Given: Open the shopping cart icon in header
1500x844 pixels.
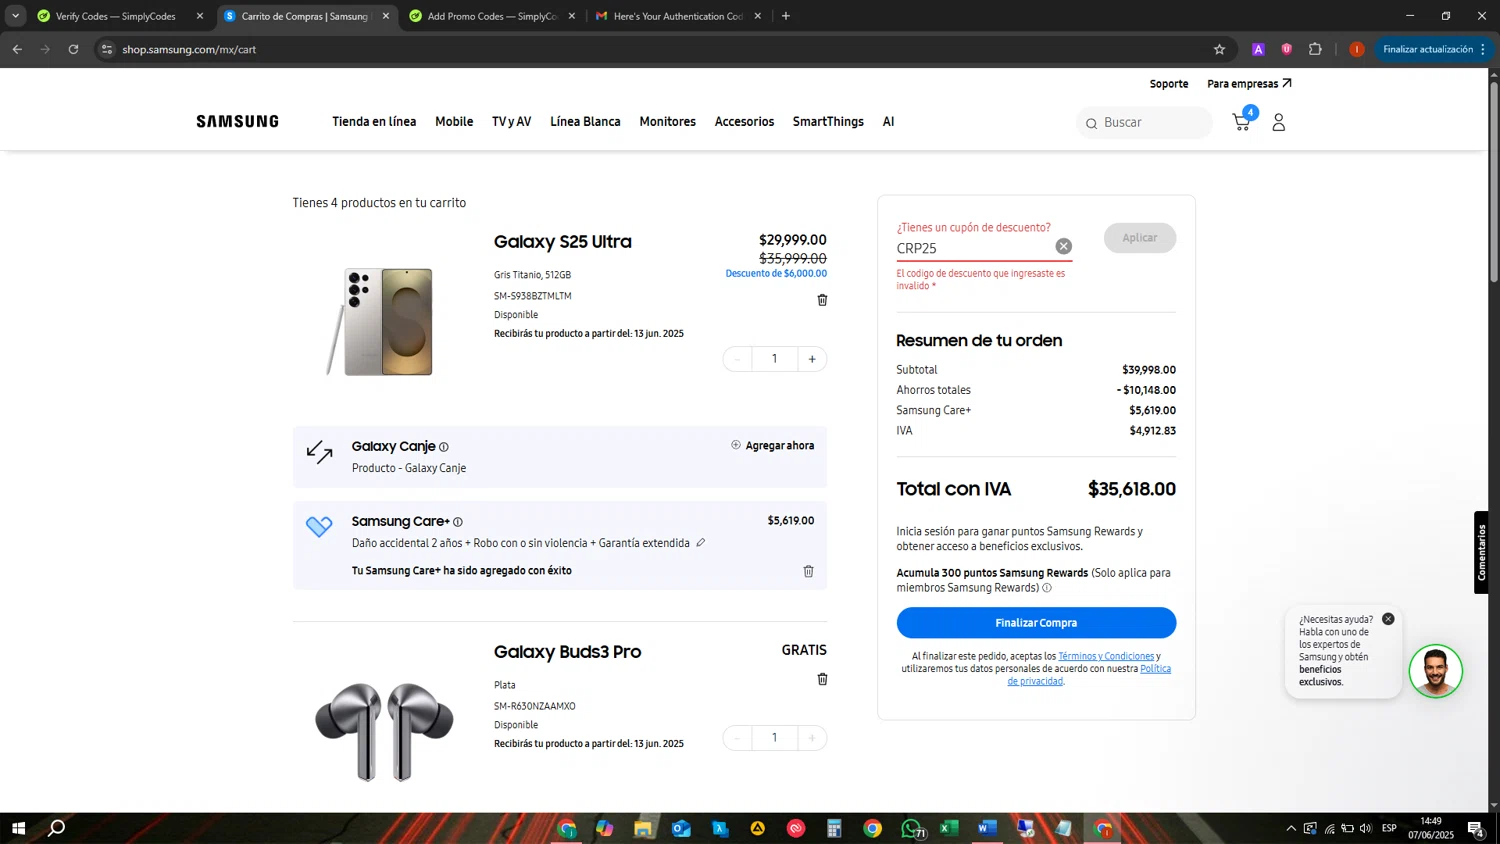Looking at the screenshot, I should tap(1242, 121).
